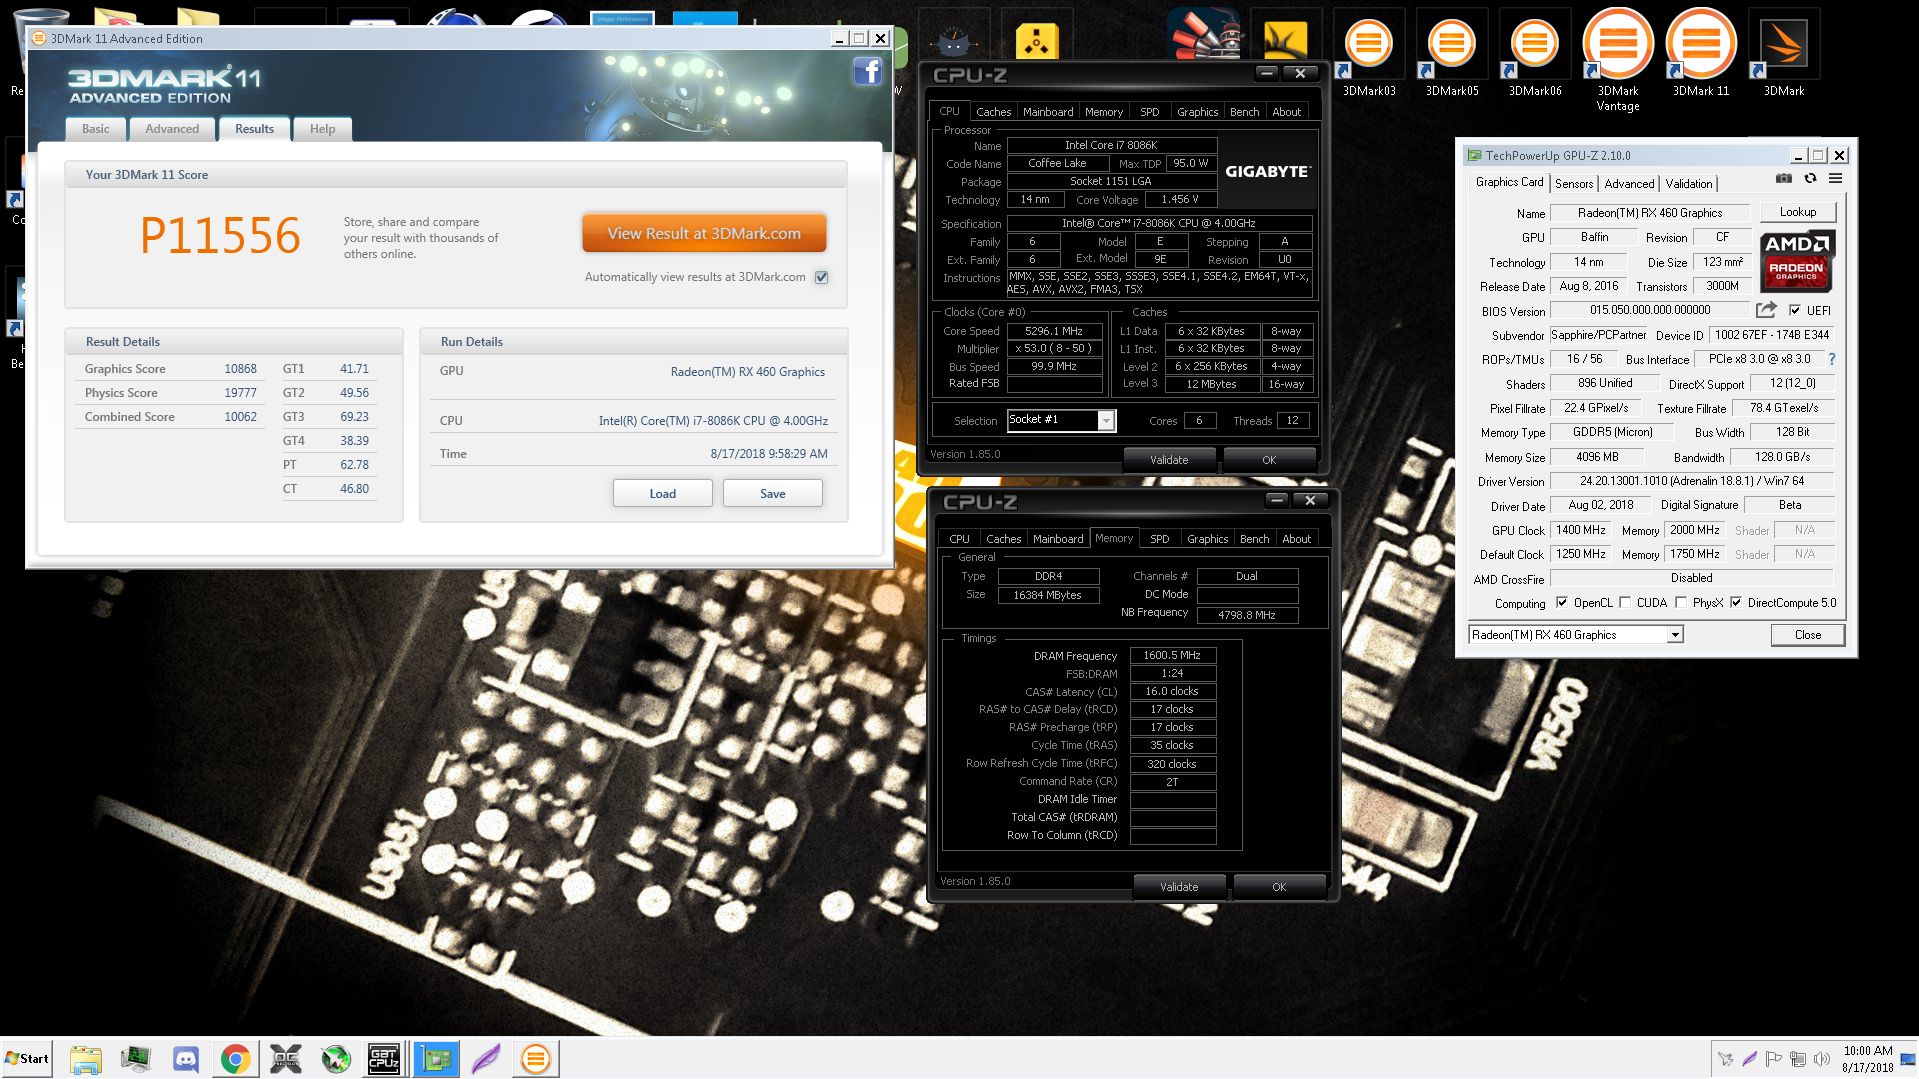Click View Result at 3DMark.com button

(x=704, y=233)
